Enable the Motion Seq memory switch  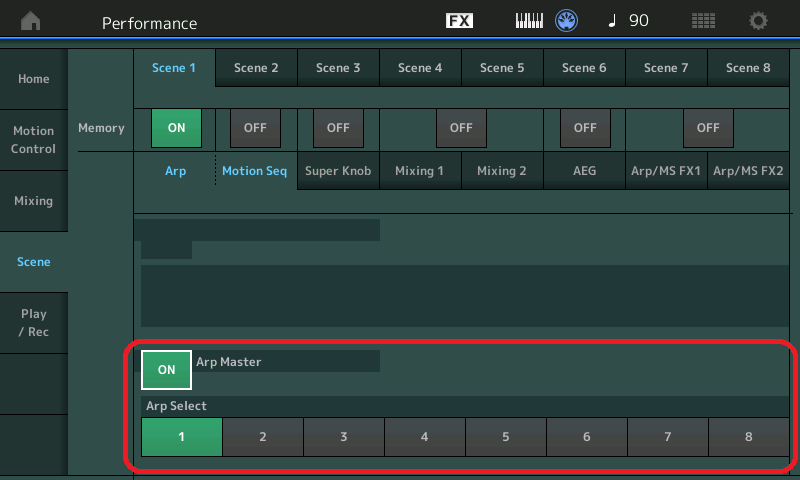[x=255, y=128]
